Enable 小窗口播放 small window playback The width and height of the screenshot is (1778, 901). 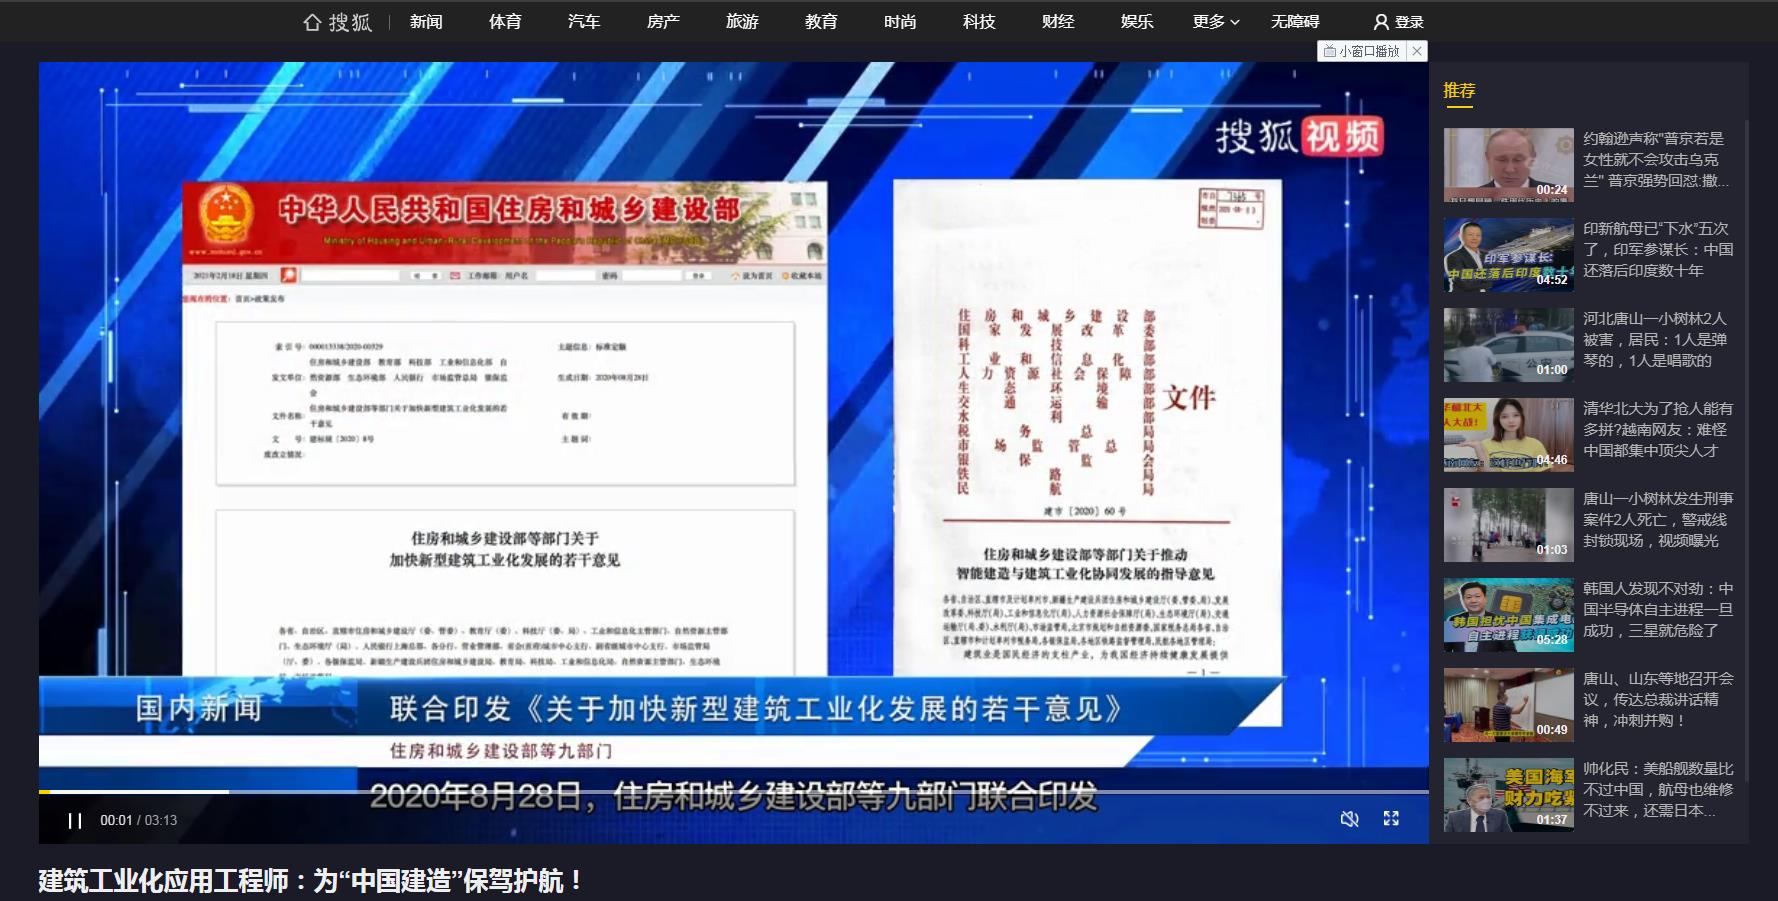[1362, 51]
